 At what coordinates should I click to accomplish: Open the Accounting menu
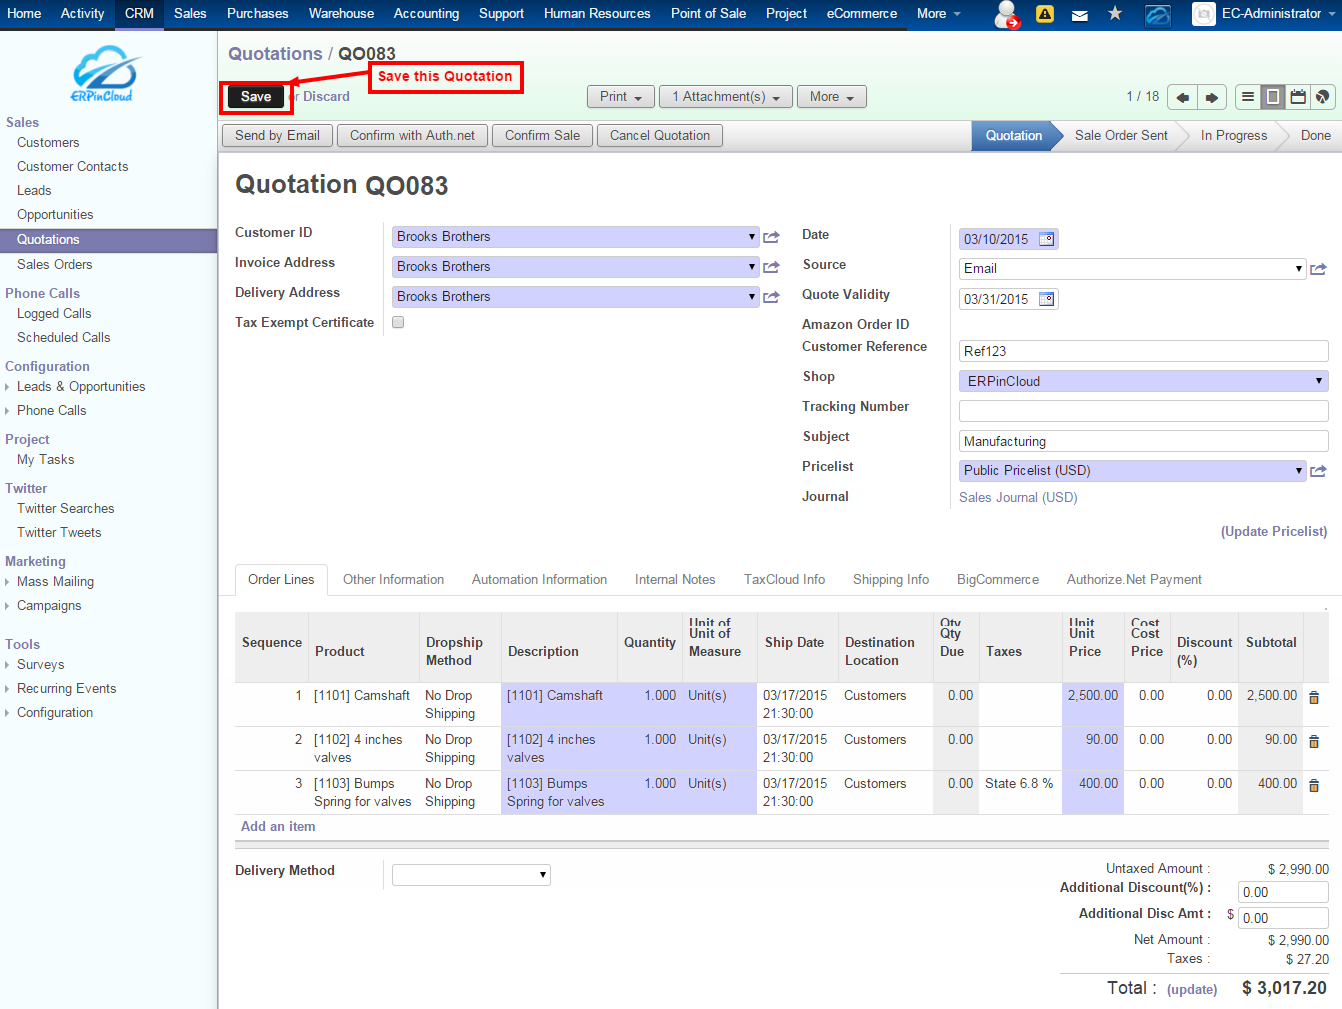pos(426,14)
